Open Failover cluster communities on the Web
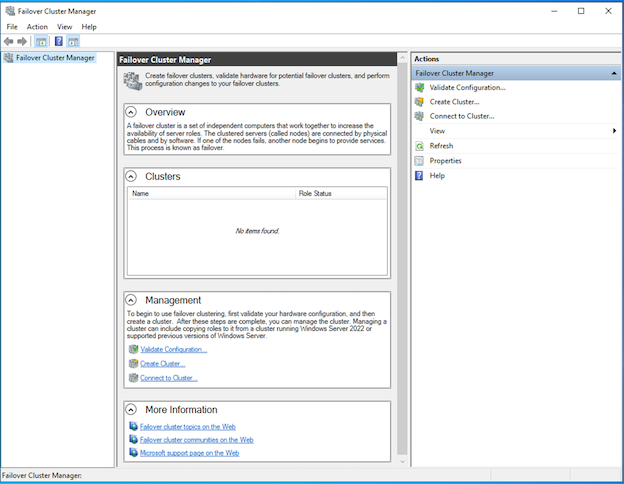This screenshot has height=484, width=624. (197, 440)
